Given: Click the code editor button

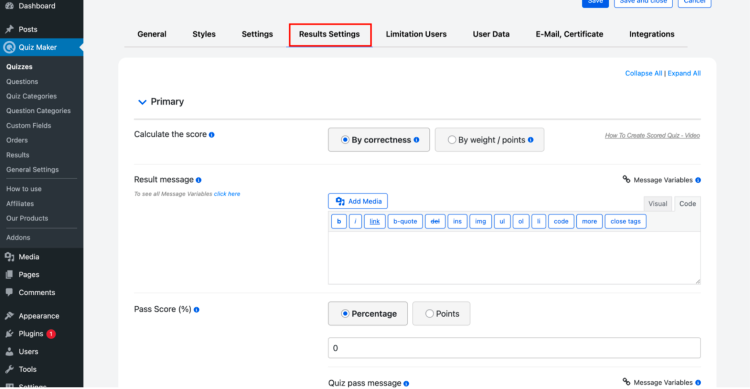Looking at the screenshot, I should point(561,221).
